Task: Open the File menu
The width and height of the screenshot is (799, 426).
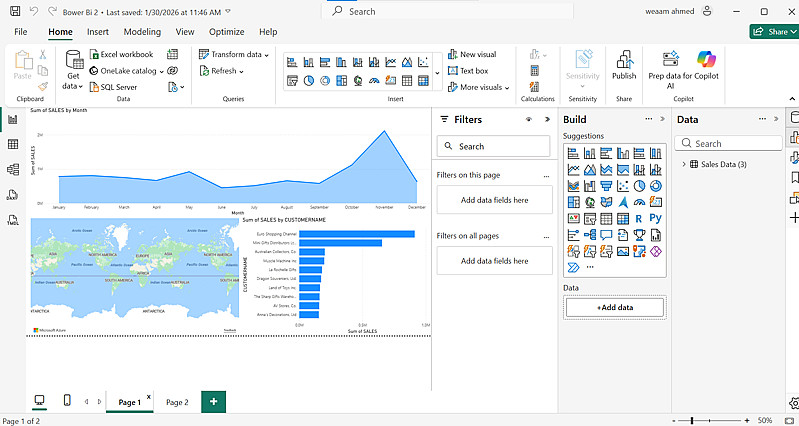Action: tap(21, 32)
